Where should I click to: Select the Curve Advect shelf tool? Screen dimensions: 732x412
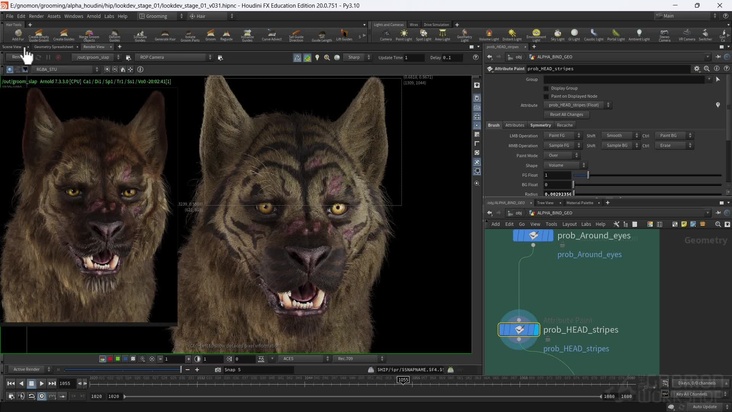pos(271,35)
